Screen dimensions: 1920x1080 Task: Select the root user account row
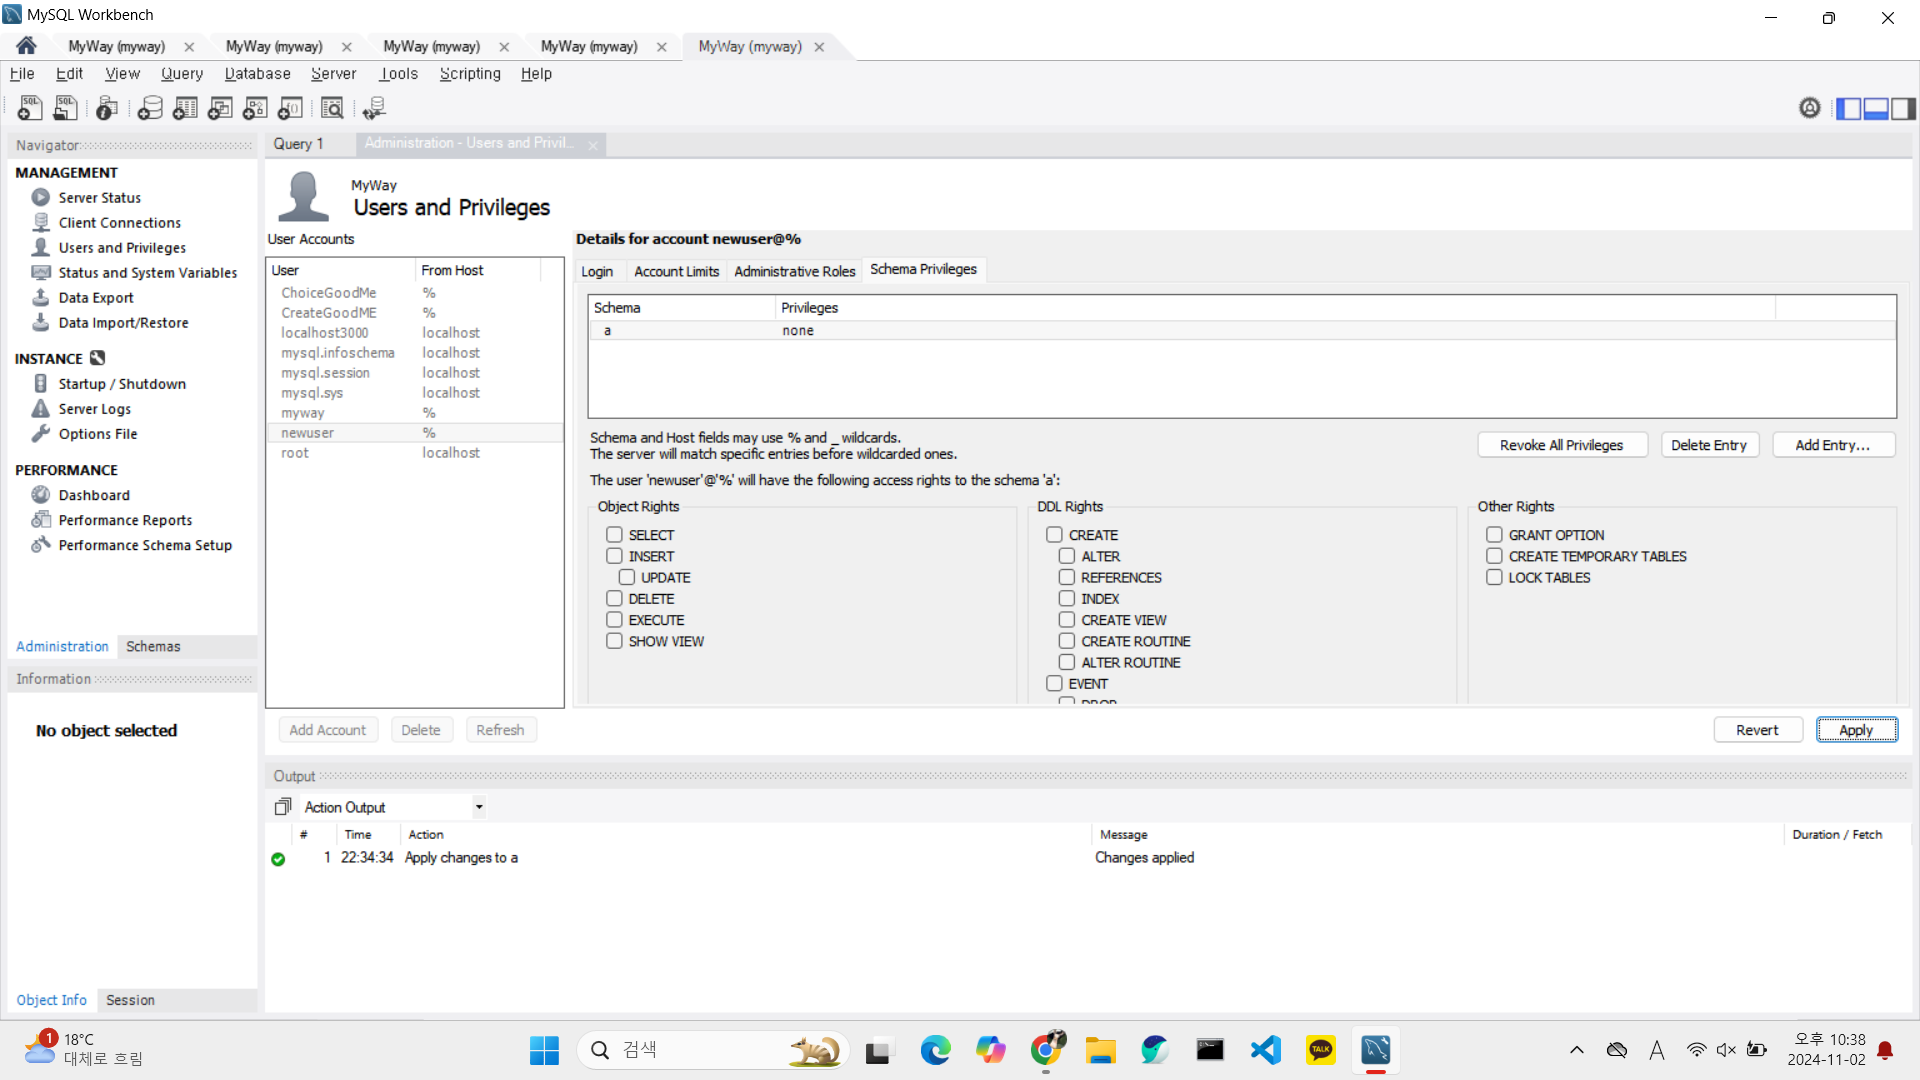(x=295, y=453)
